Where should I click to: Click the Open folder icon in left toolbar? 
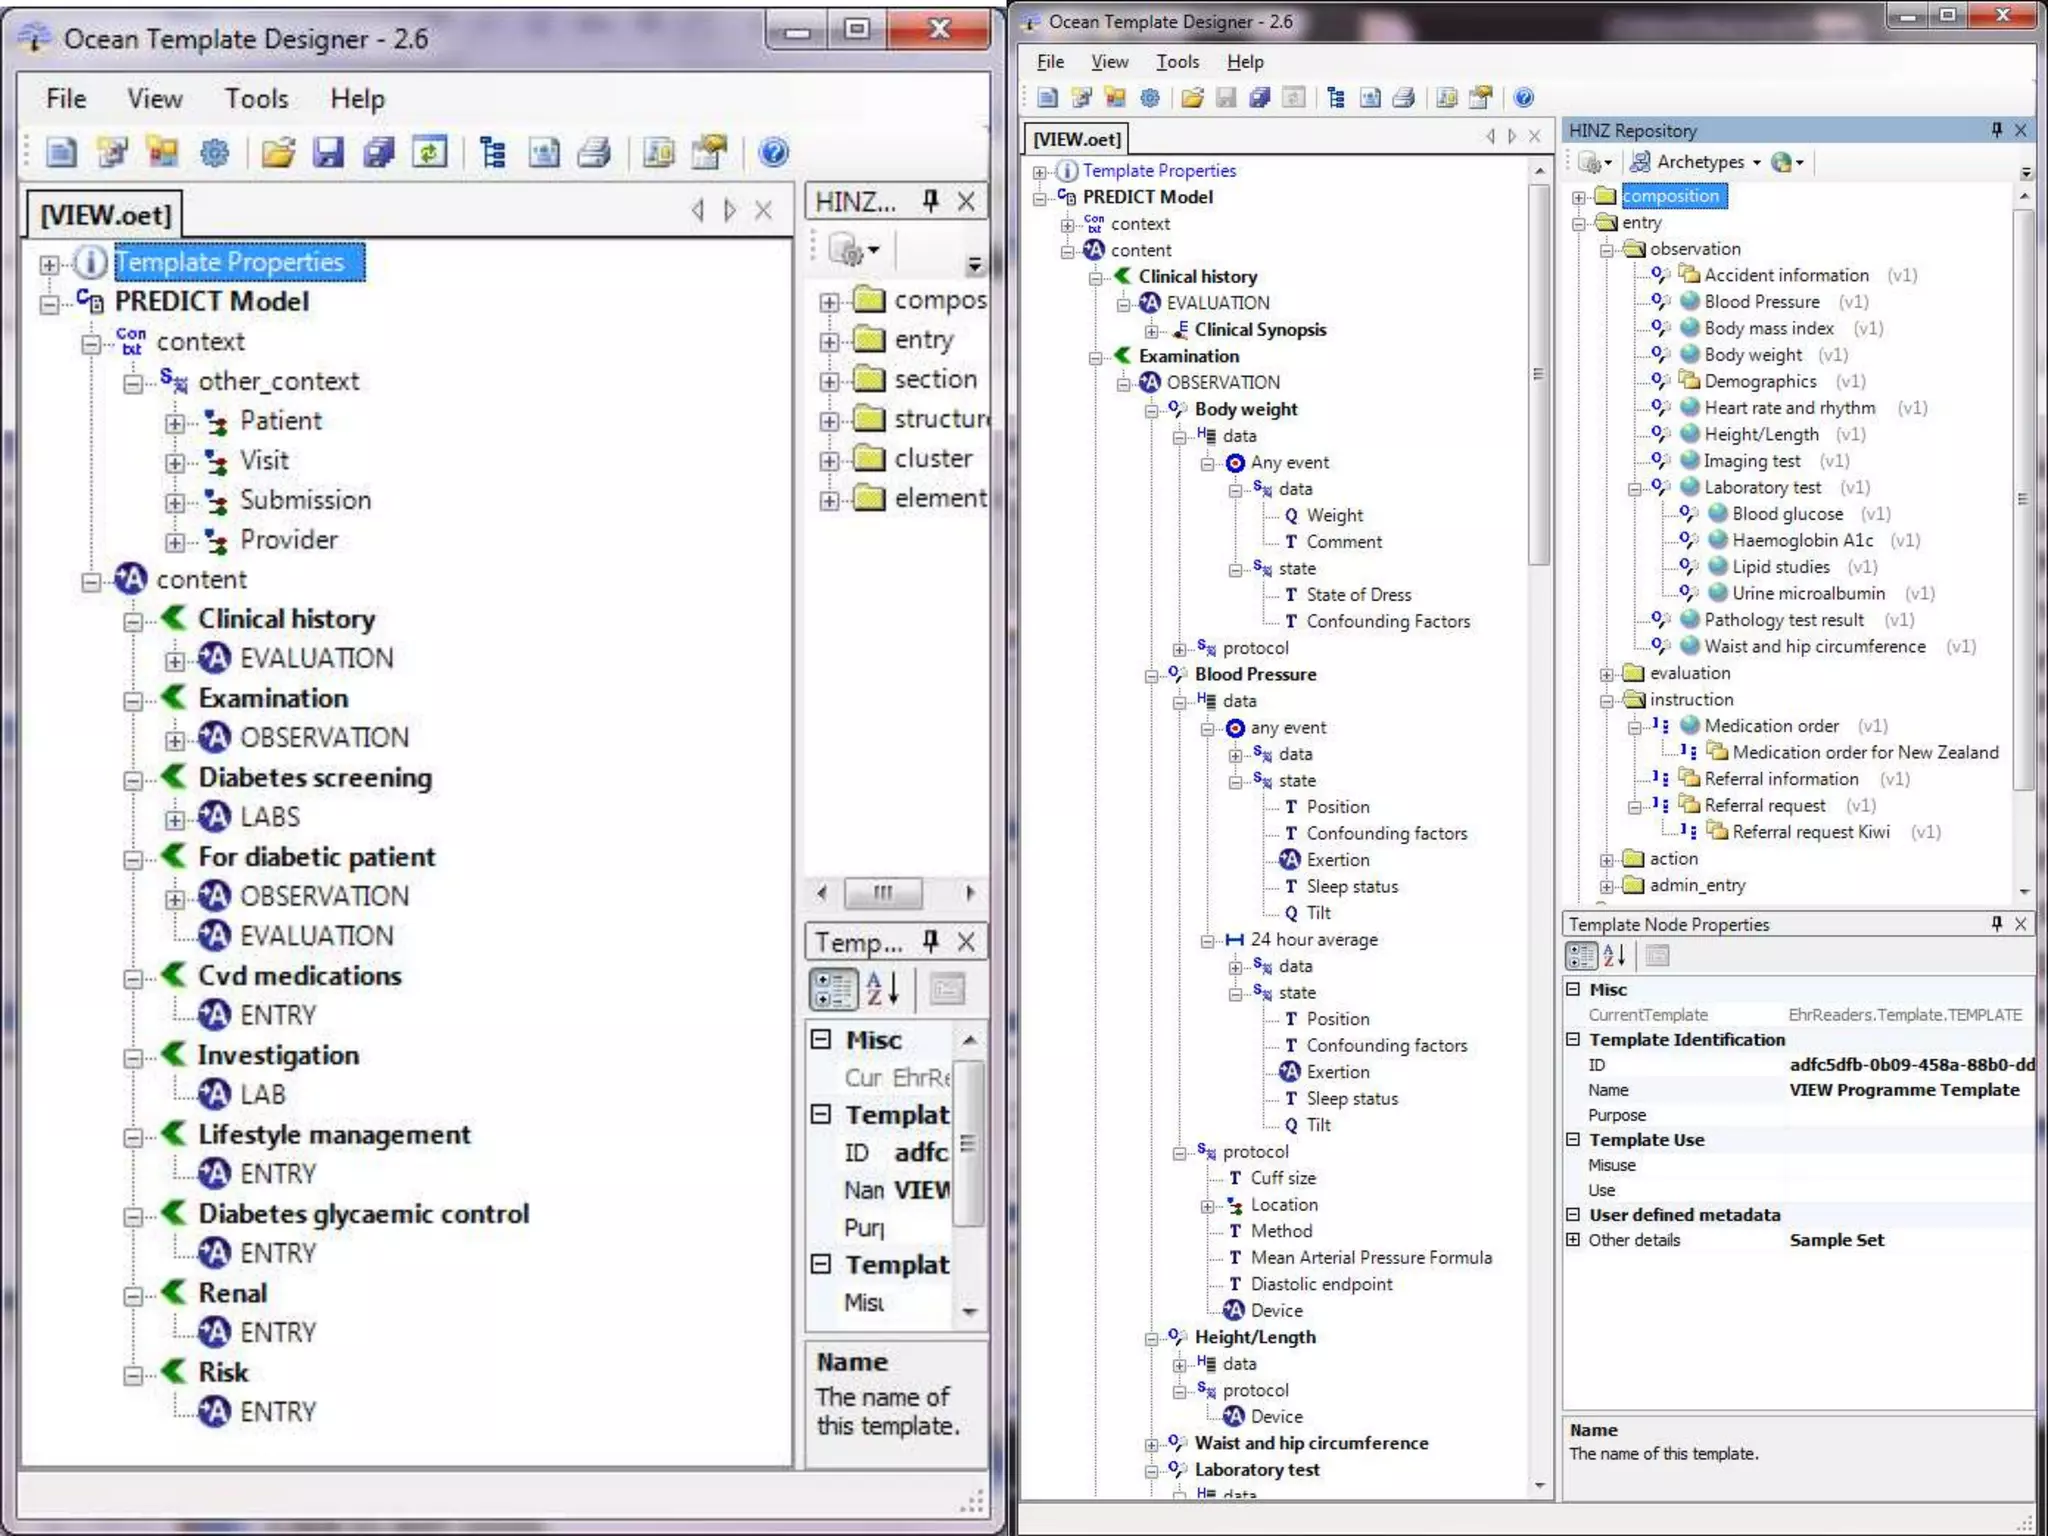coord(278,152)
